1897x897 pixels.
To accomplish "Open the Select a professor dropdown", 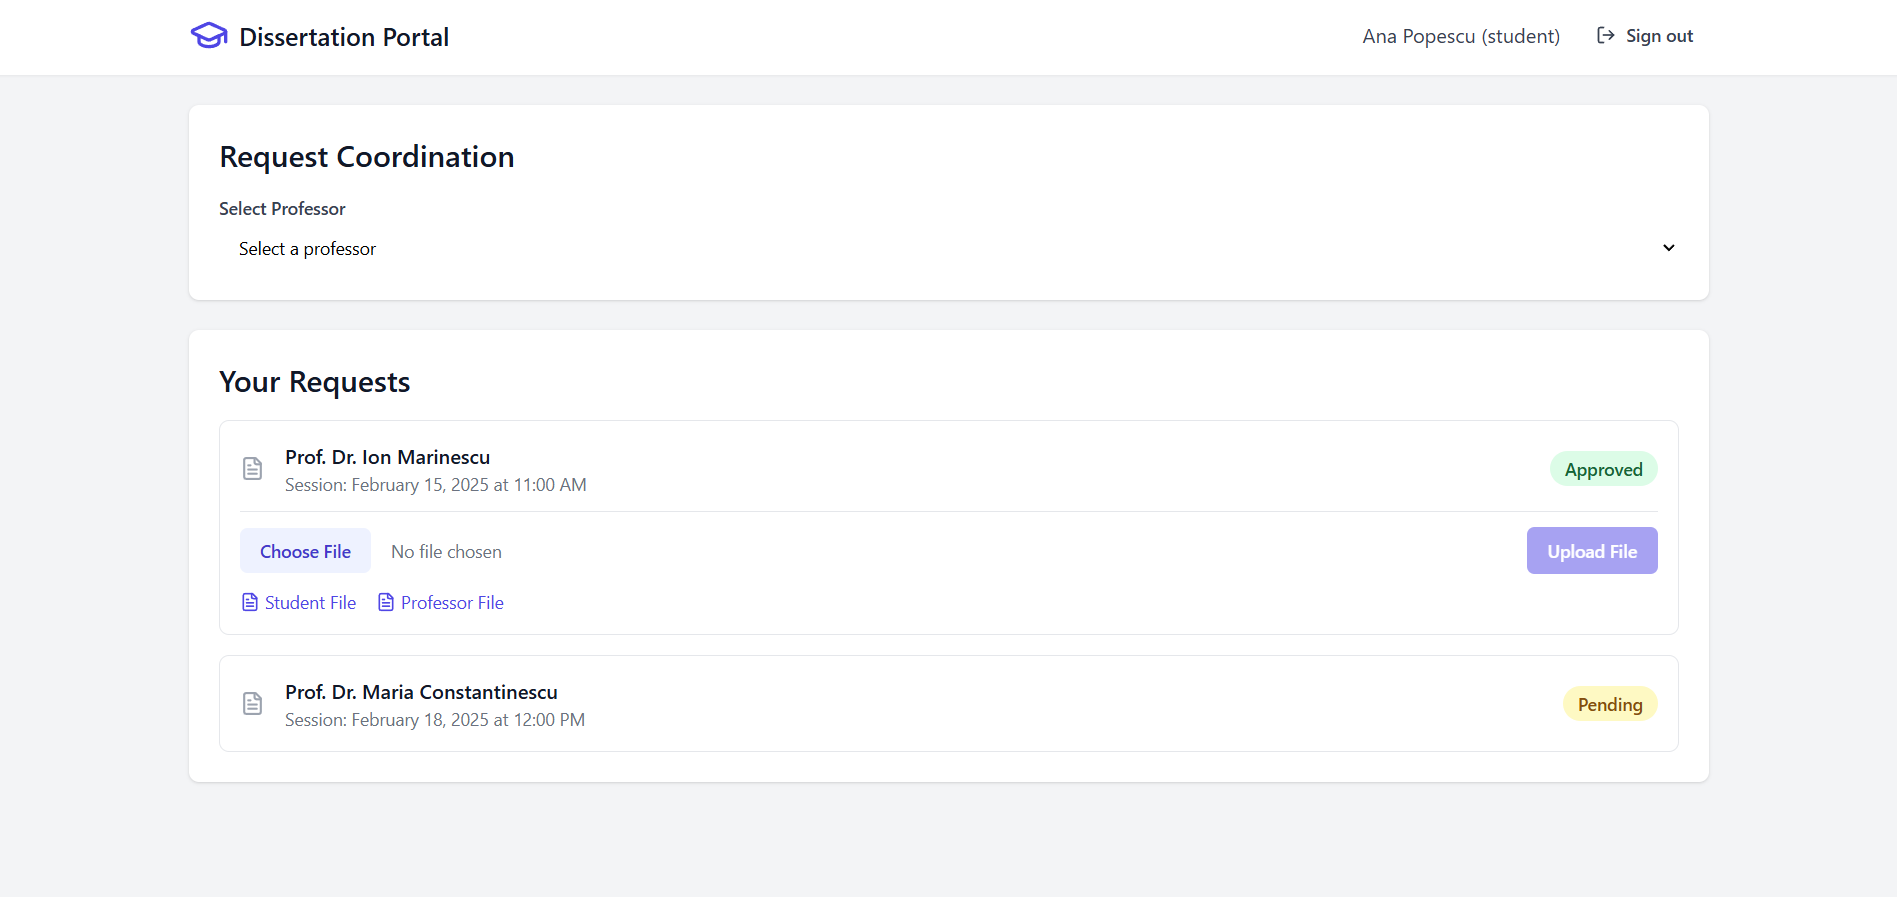I will point(948,249).
